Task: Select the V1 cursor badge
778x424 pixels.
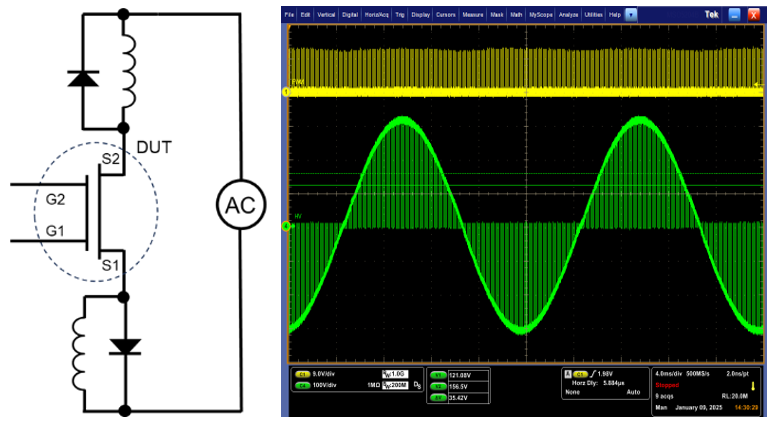Action: pos(438,375)
